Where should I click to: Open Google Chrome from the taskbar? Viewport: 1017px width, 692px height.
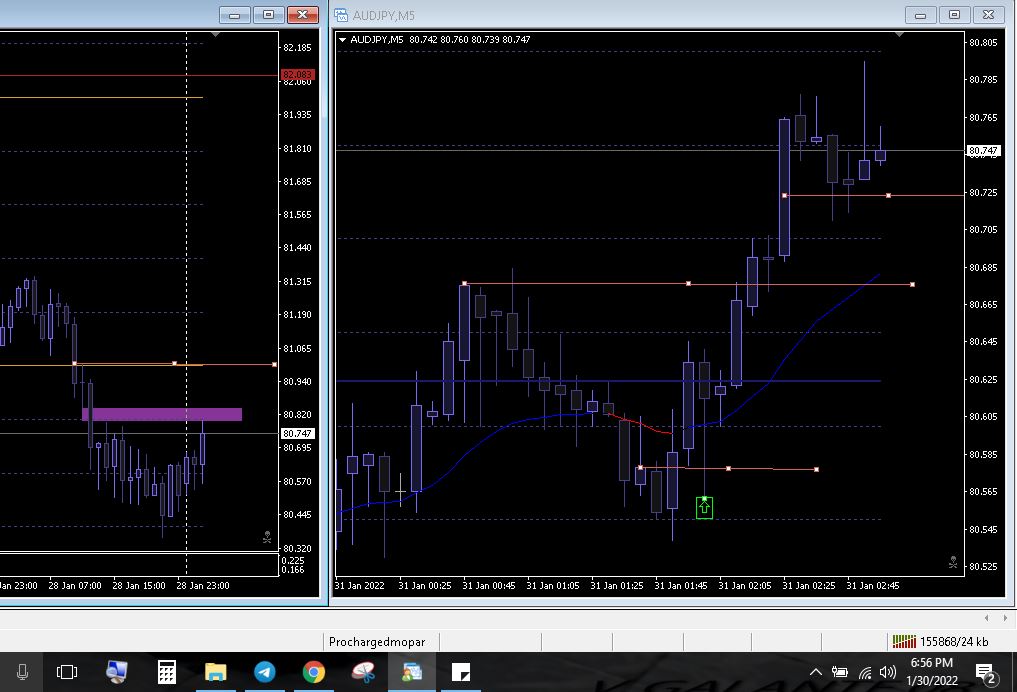click(314, 672)
